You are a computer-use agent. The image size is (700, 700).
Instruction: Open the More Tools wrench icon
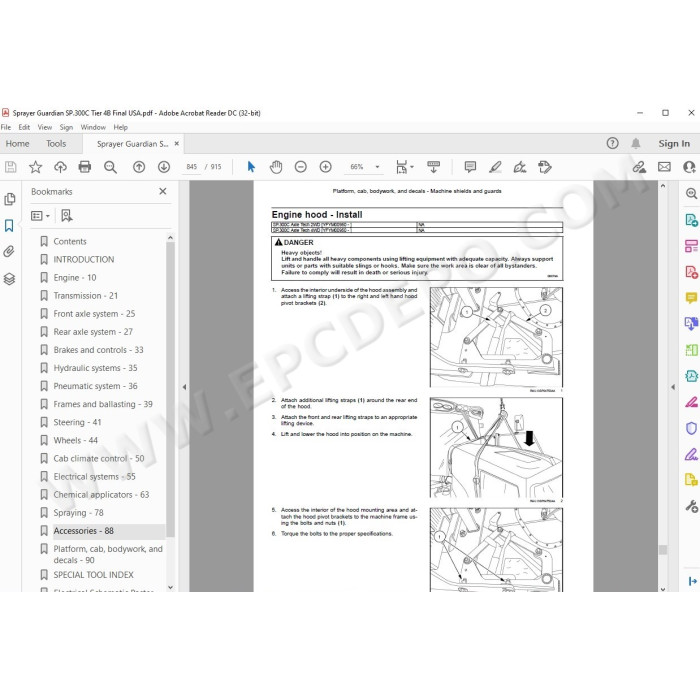691,507
